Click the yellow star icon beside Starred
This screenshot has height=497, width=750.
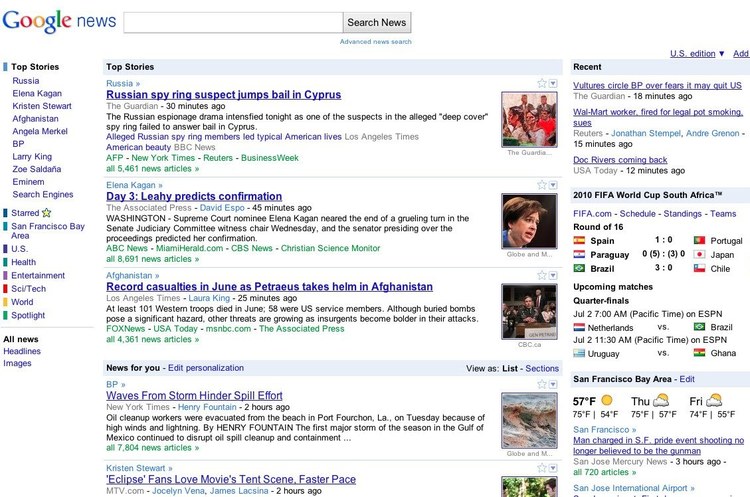click(x=46, y=213)
